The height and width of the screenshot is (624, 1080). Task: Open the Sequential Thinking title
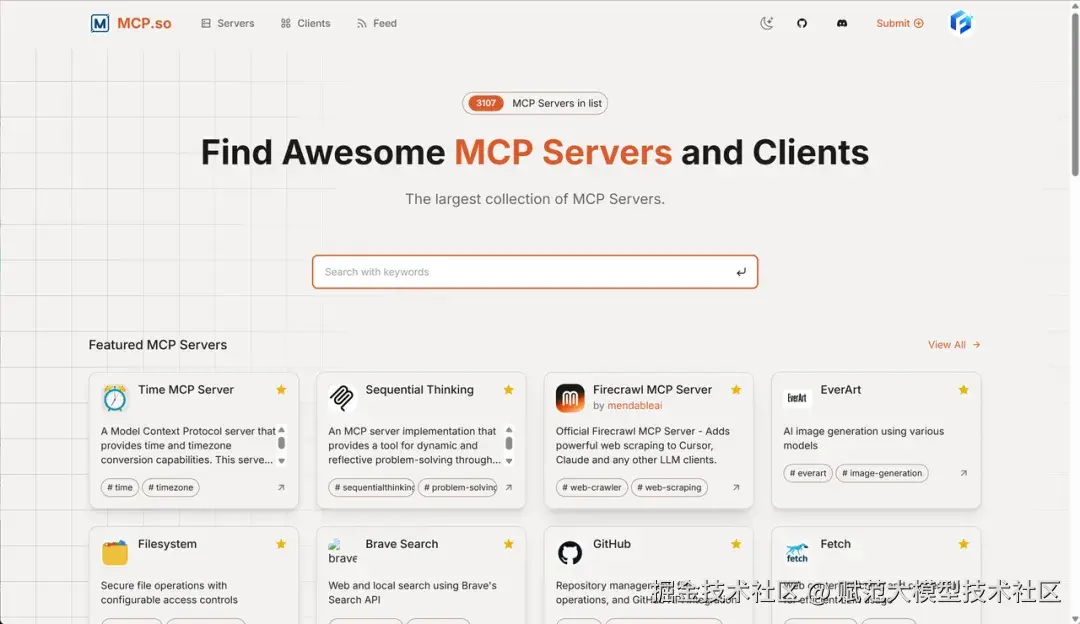point(419,390)
